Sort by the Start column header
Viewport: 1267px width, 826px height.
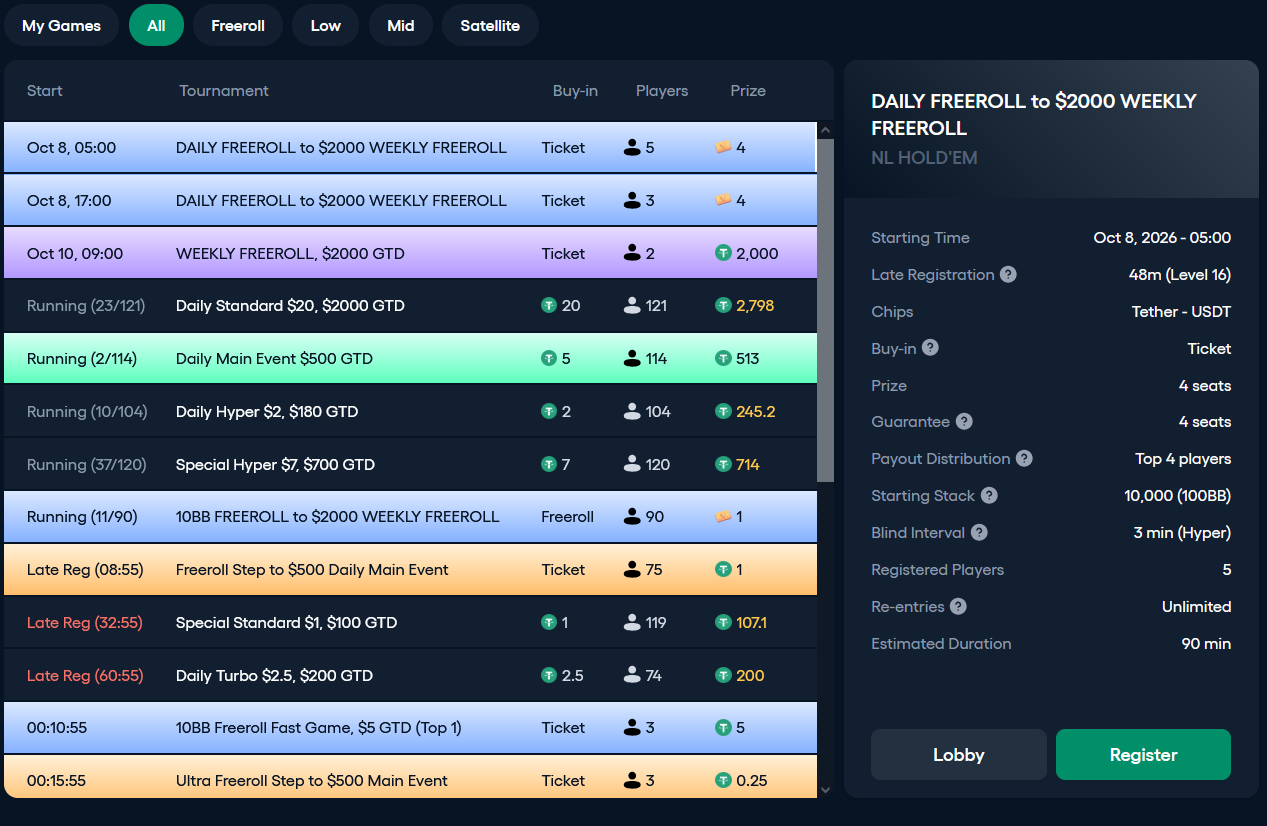tap(45, 91)
